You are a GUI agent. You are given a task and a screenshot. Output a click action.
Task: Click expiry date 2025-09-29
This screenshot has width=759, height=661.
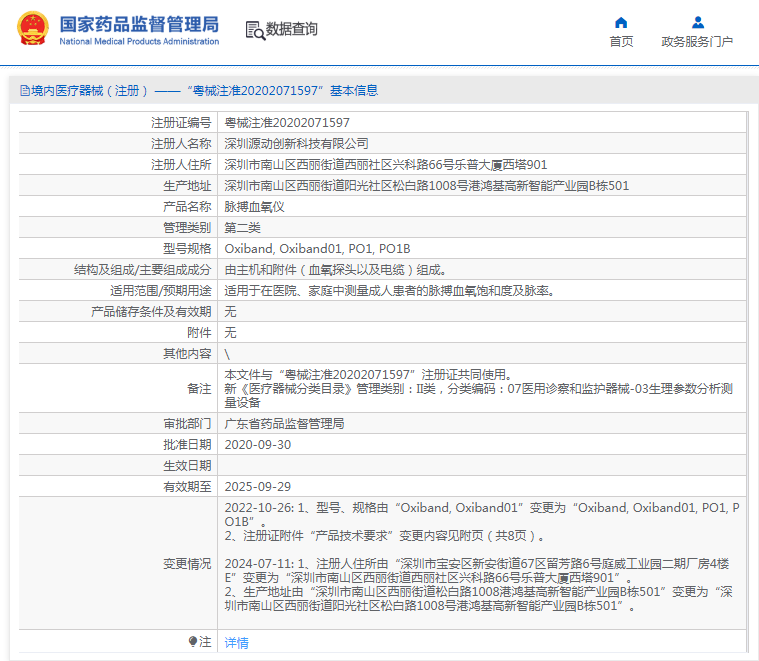pos(258,487)
